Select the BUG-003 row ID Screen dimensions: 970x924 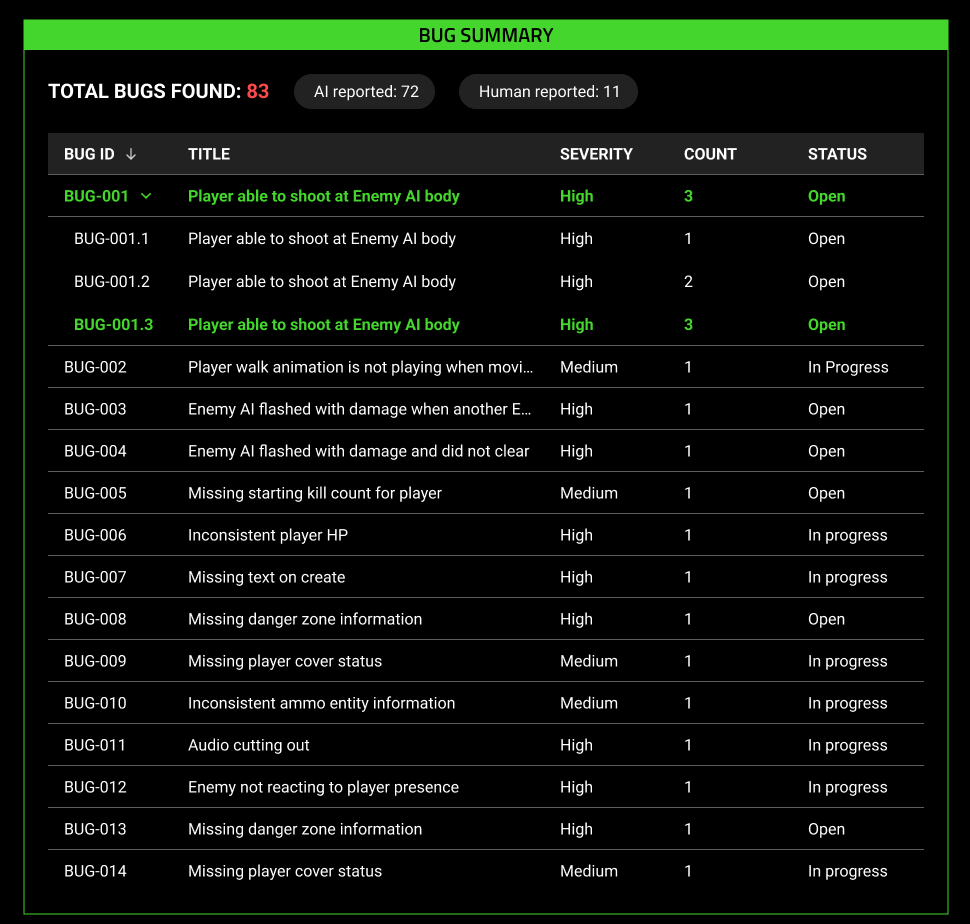click(95, 409)
